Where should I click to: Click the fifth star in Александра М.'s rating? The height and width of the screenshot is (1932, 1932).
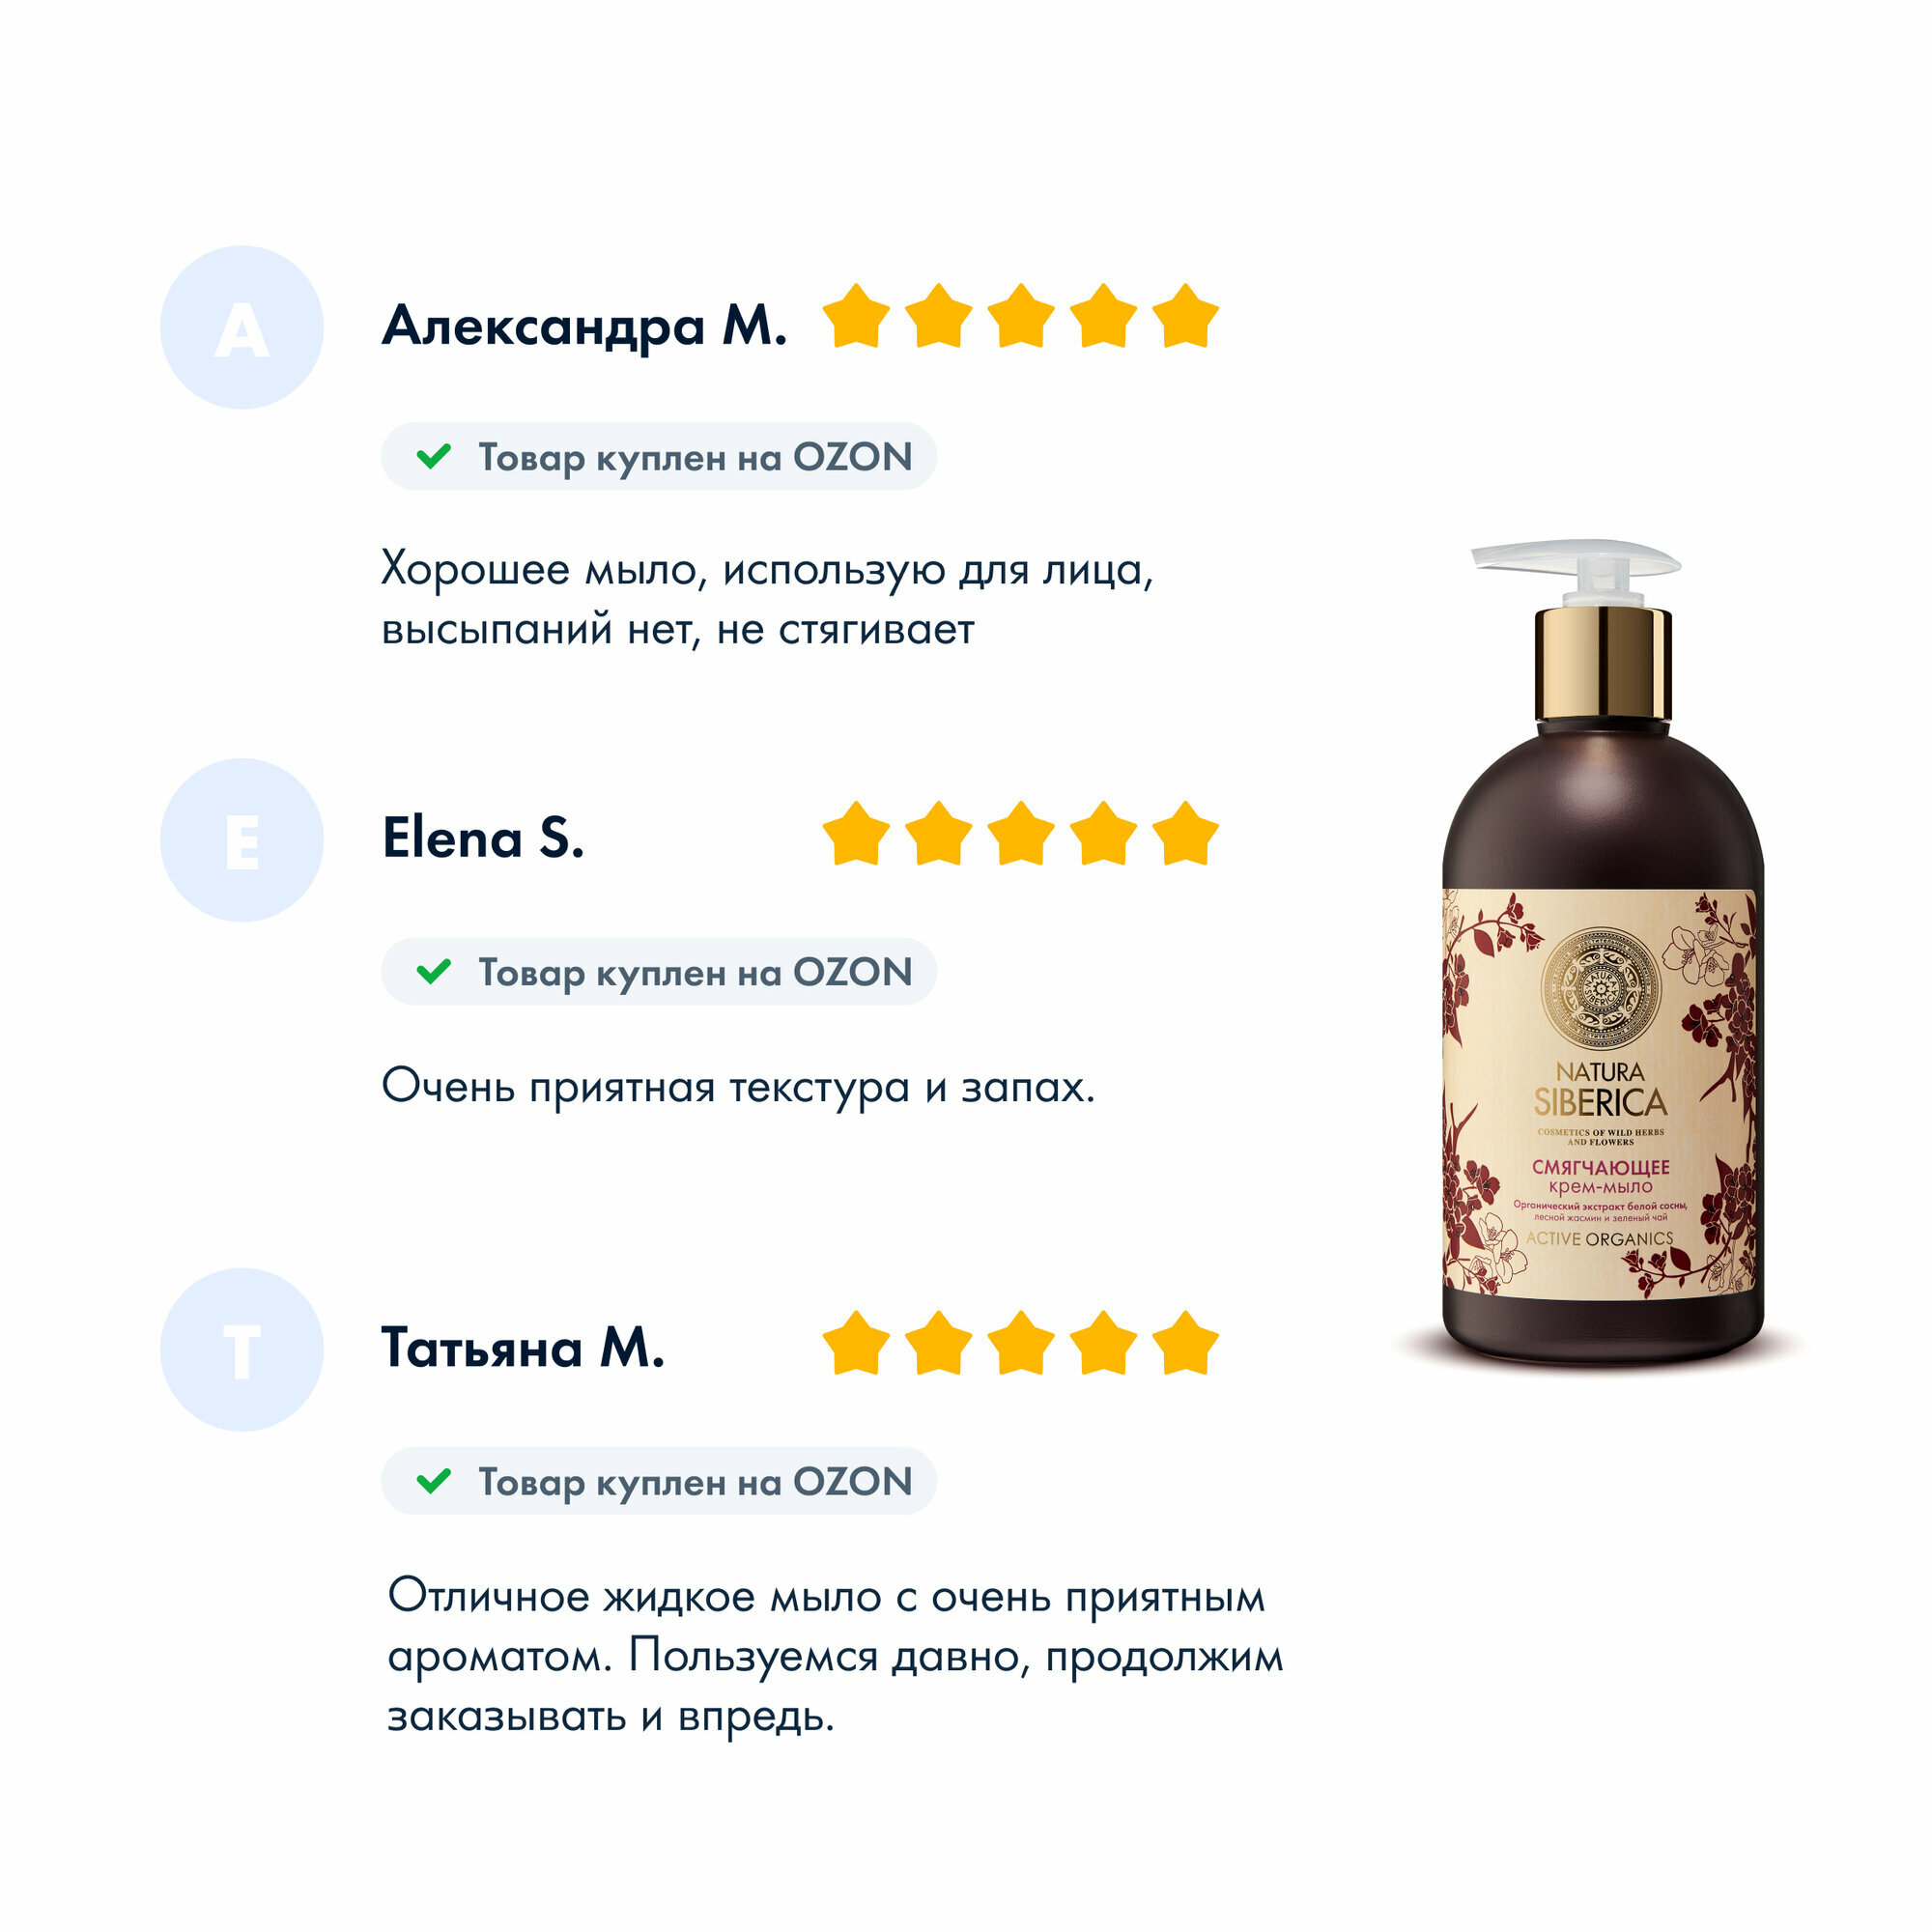point(1185,316)
